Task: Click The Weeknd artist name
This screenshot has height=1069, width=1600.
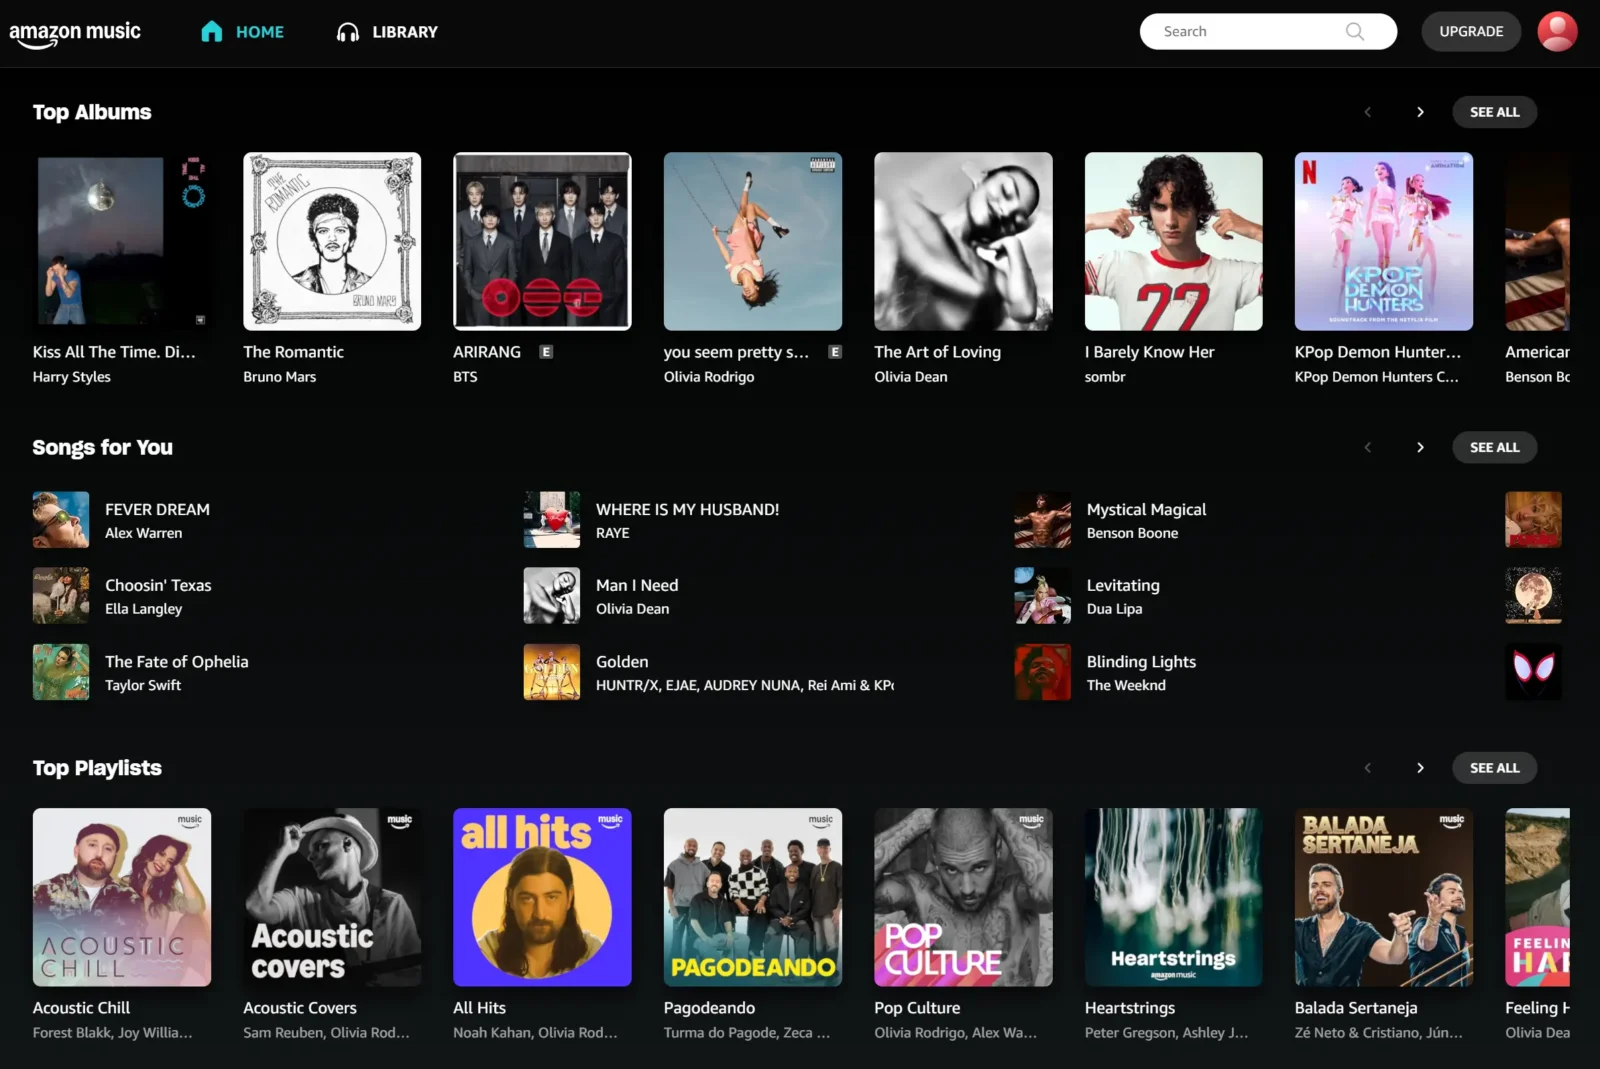Action: [1126, 685]
